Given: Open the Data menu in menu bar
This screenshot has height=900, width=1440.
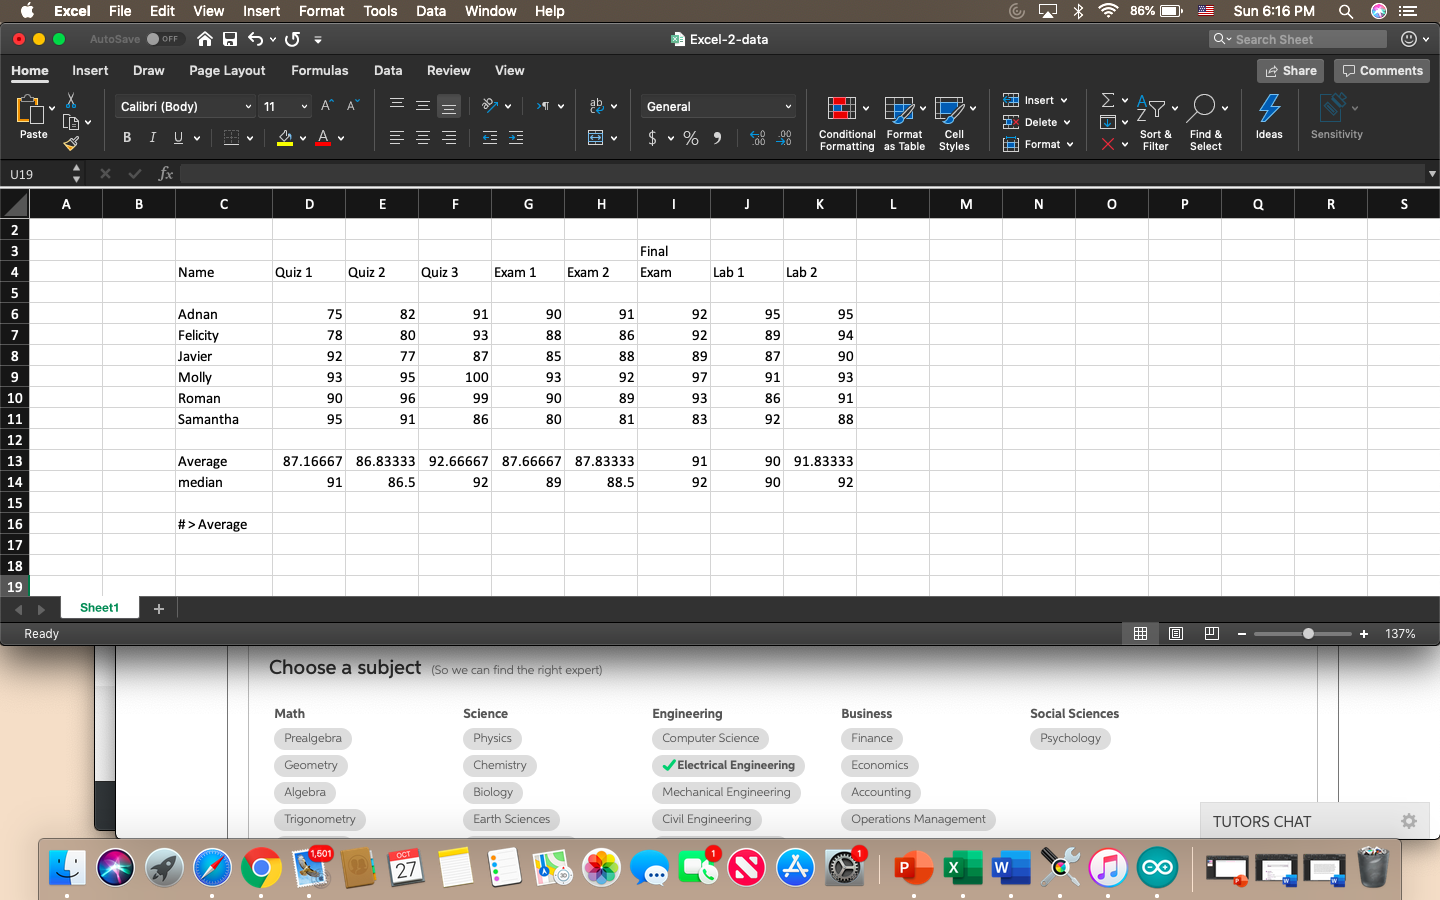Looking at the screenshot, I should point(431,11).
